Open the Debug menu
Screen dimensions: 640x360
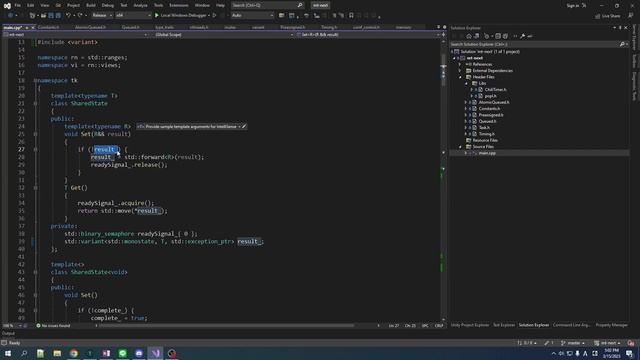point(108,5)
